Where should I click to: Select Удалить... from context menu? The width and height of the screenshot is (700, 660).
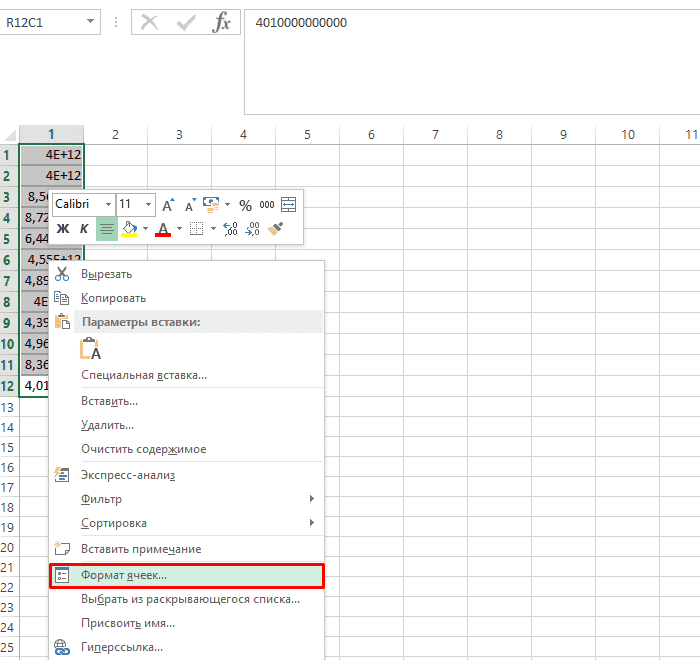(x=187, y=425)
